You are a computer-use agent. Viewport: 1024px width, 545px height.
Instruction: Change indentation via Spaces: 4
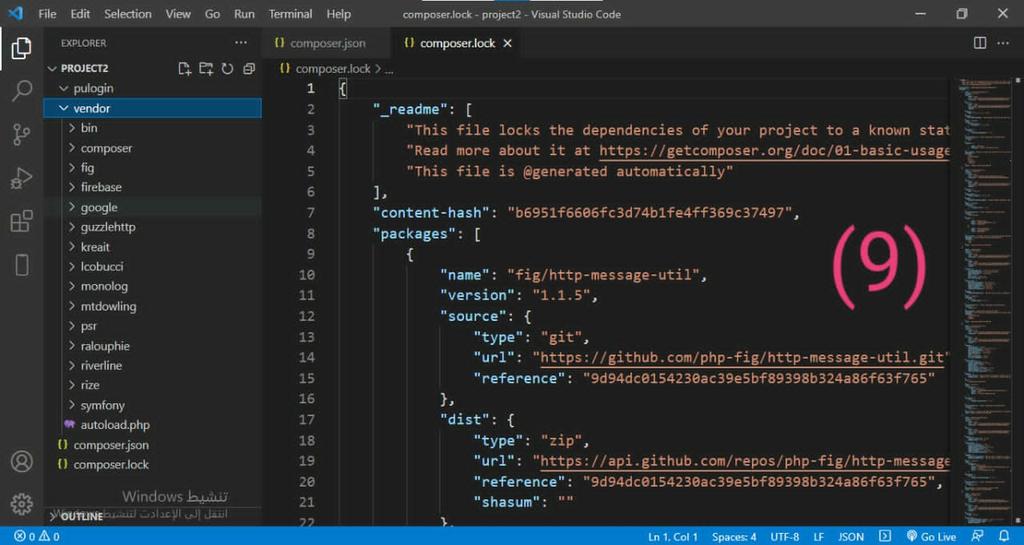[x=734, y=537]
